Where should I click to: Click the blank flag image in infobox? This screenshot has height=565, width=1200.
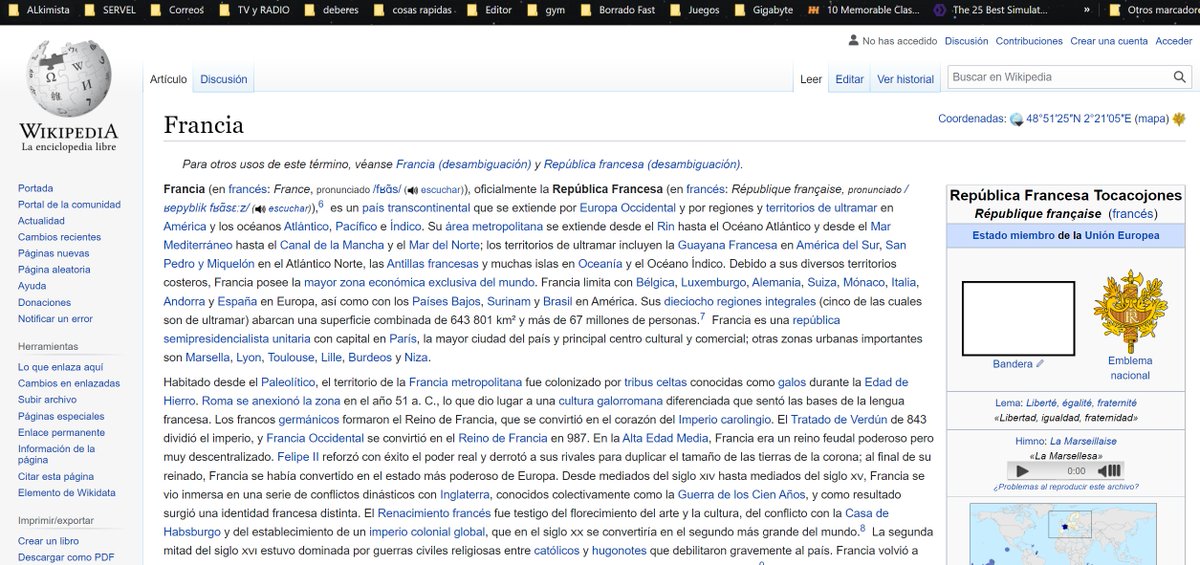1018,318
